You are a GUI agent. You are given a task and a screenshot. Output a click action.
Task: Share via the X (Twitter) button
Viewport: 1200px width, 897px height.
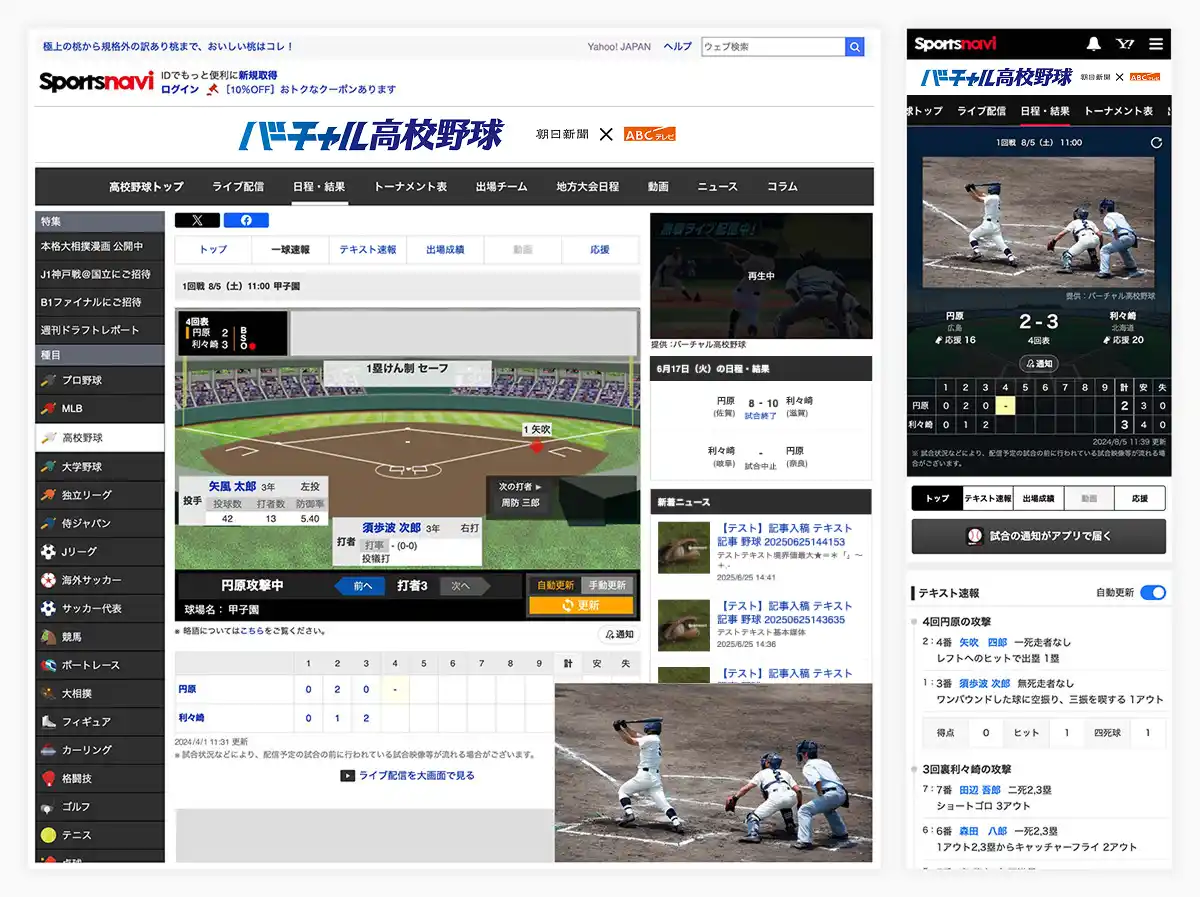[x=197, y=220]
